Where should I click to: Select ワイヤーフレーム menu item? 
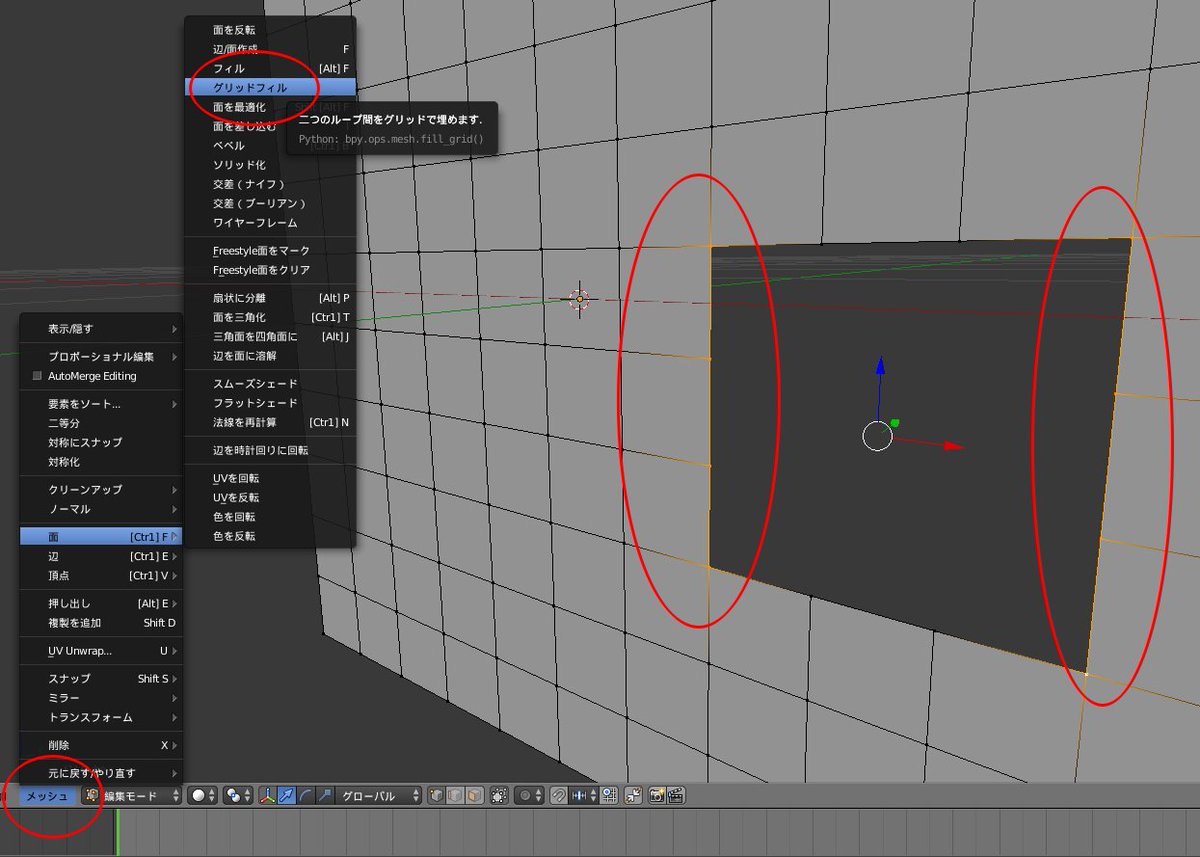coord(270,222)
